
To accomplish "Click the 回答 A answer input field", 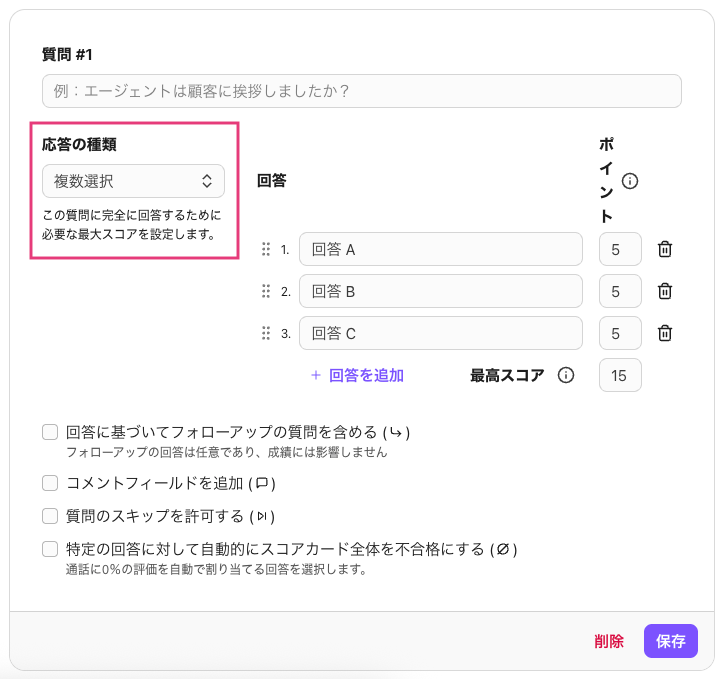I will tap(440, 249).
